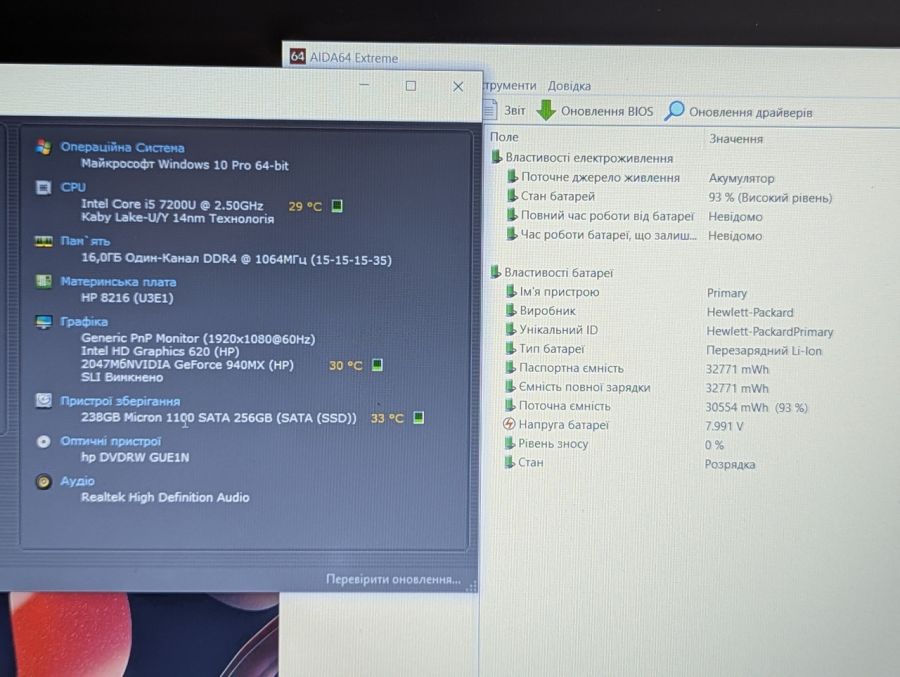
Task: Click the disc icon beside Оптичні пристрої
Action: pyautogui.click(x=43, y=441)
